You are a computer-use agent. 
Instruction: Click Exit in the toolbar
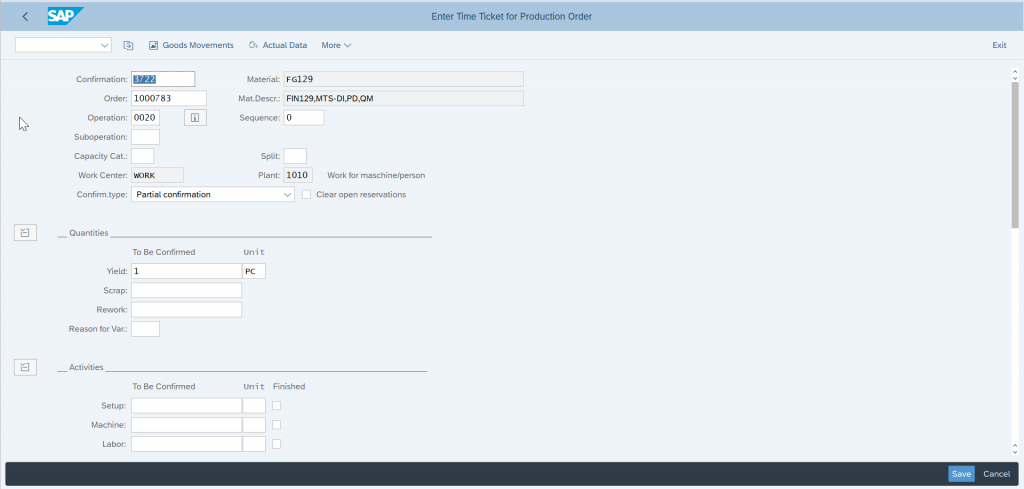coord(999,45)
